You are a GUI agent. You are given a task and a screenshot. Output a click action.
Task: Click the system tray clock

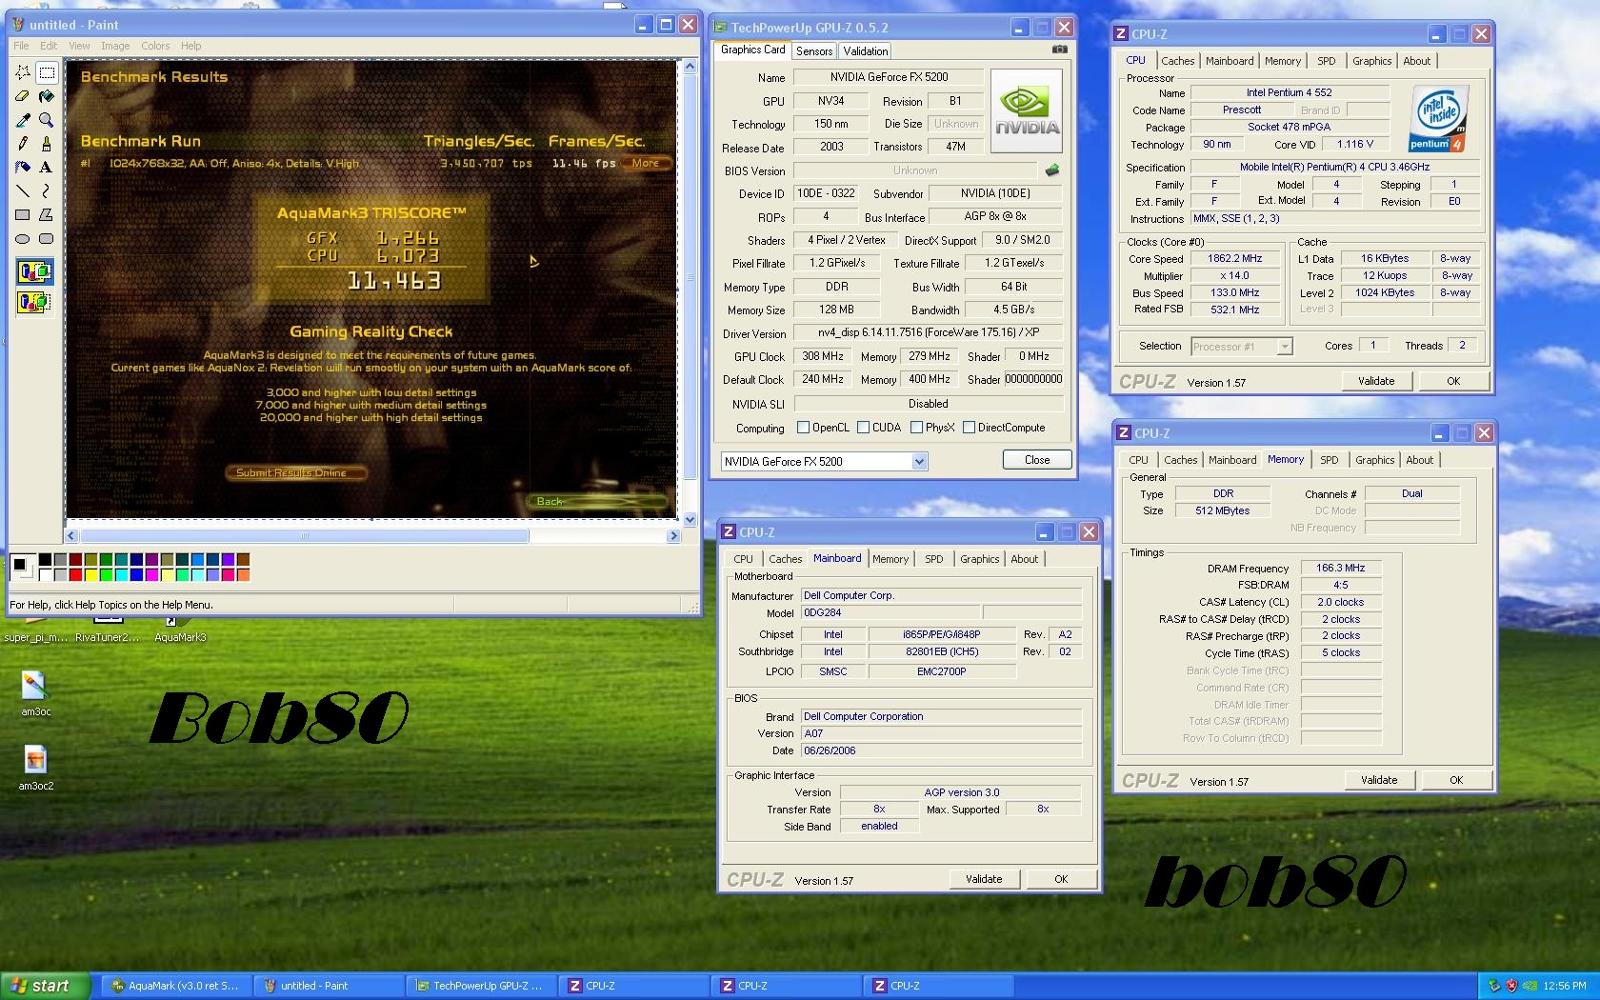(1564, 986)
